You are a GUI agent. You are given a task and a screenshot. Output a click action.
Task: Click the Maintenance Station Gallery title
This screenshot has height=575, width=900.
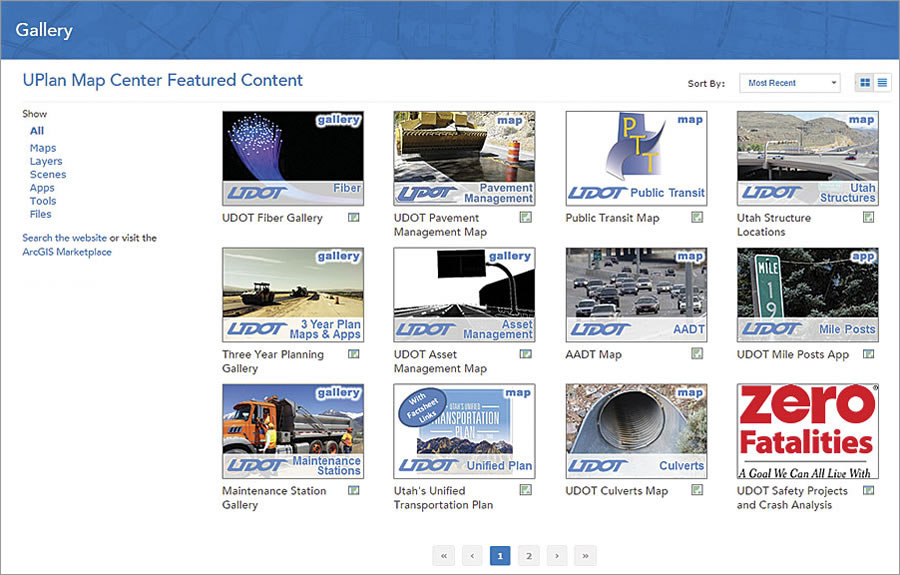coord(274,498)
